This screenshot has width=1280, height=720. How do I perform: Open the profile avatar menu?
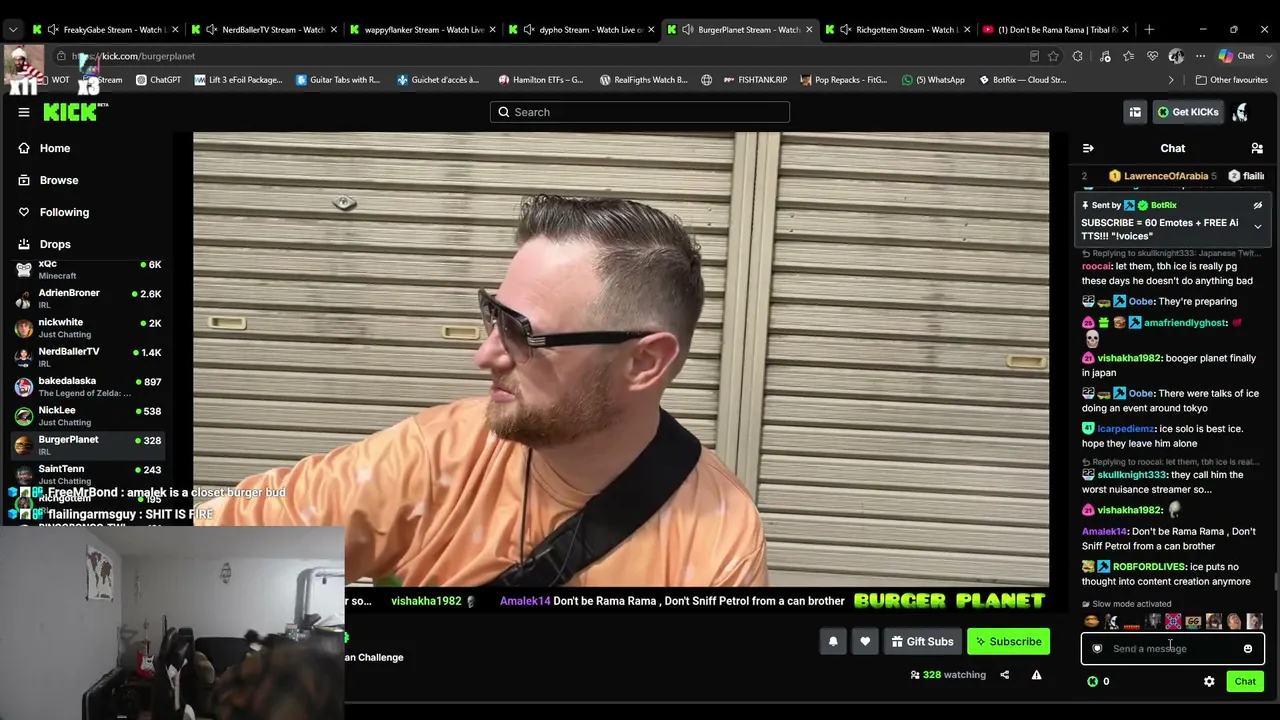tap(1241, 112)
